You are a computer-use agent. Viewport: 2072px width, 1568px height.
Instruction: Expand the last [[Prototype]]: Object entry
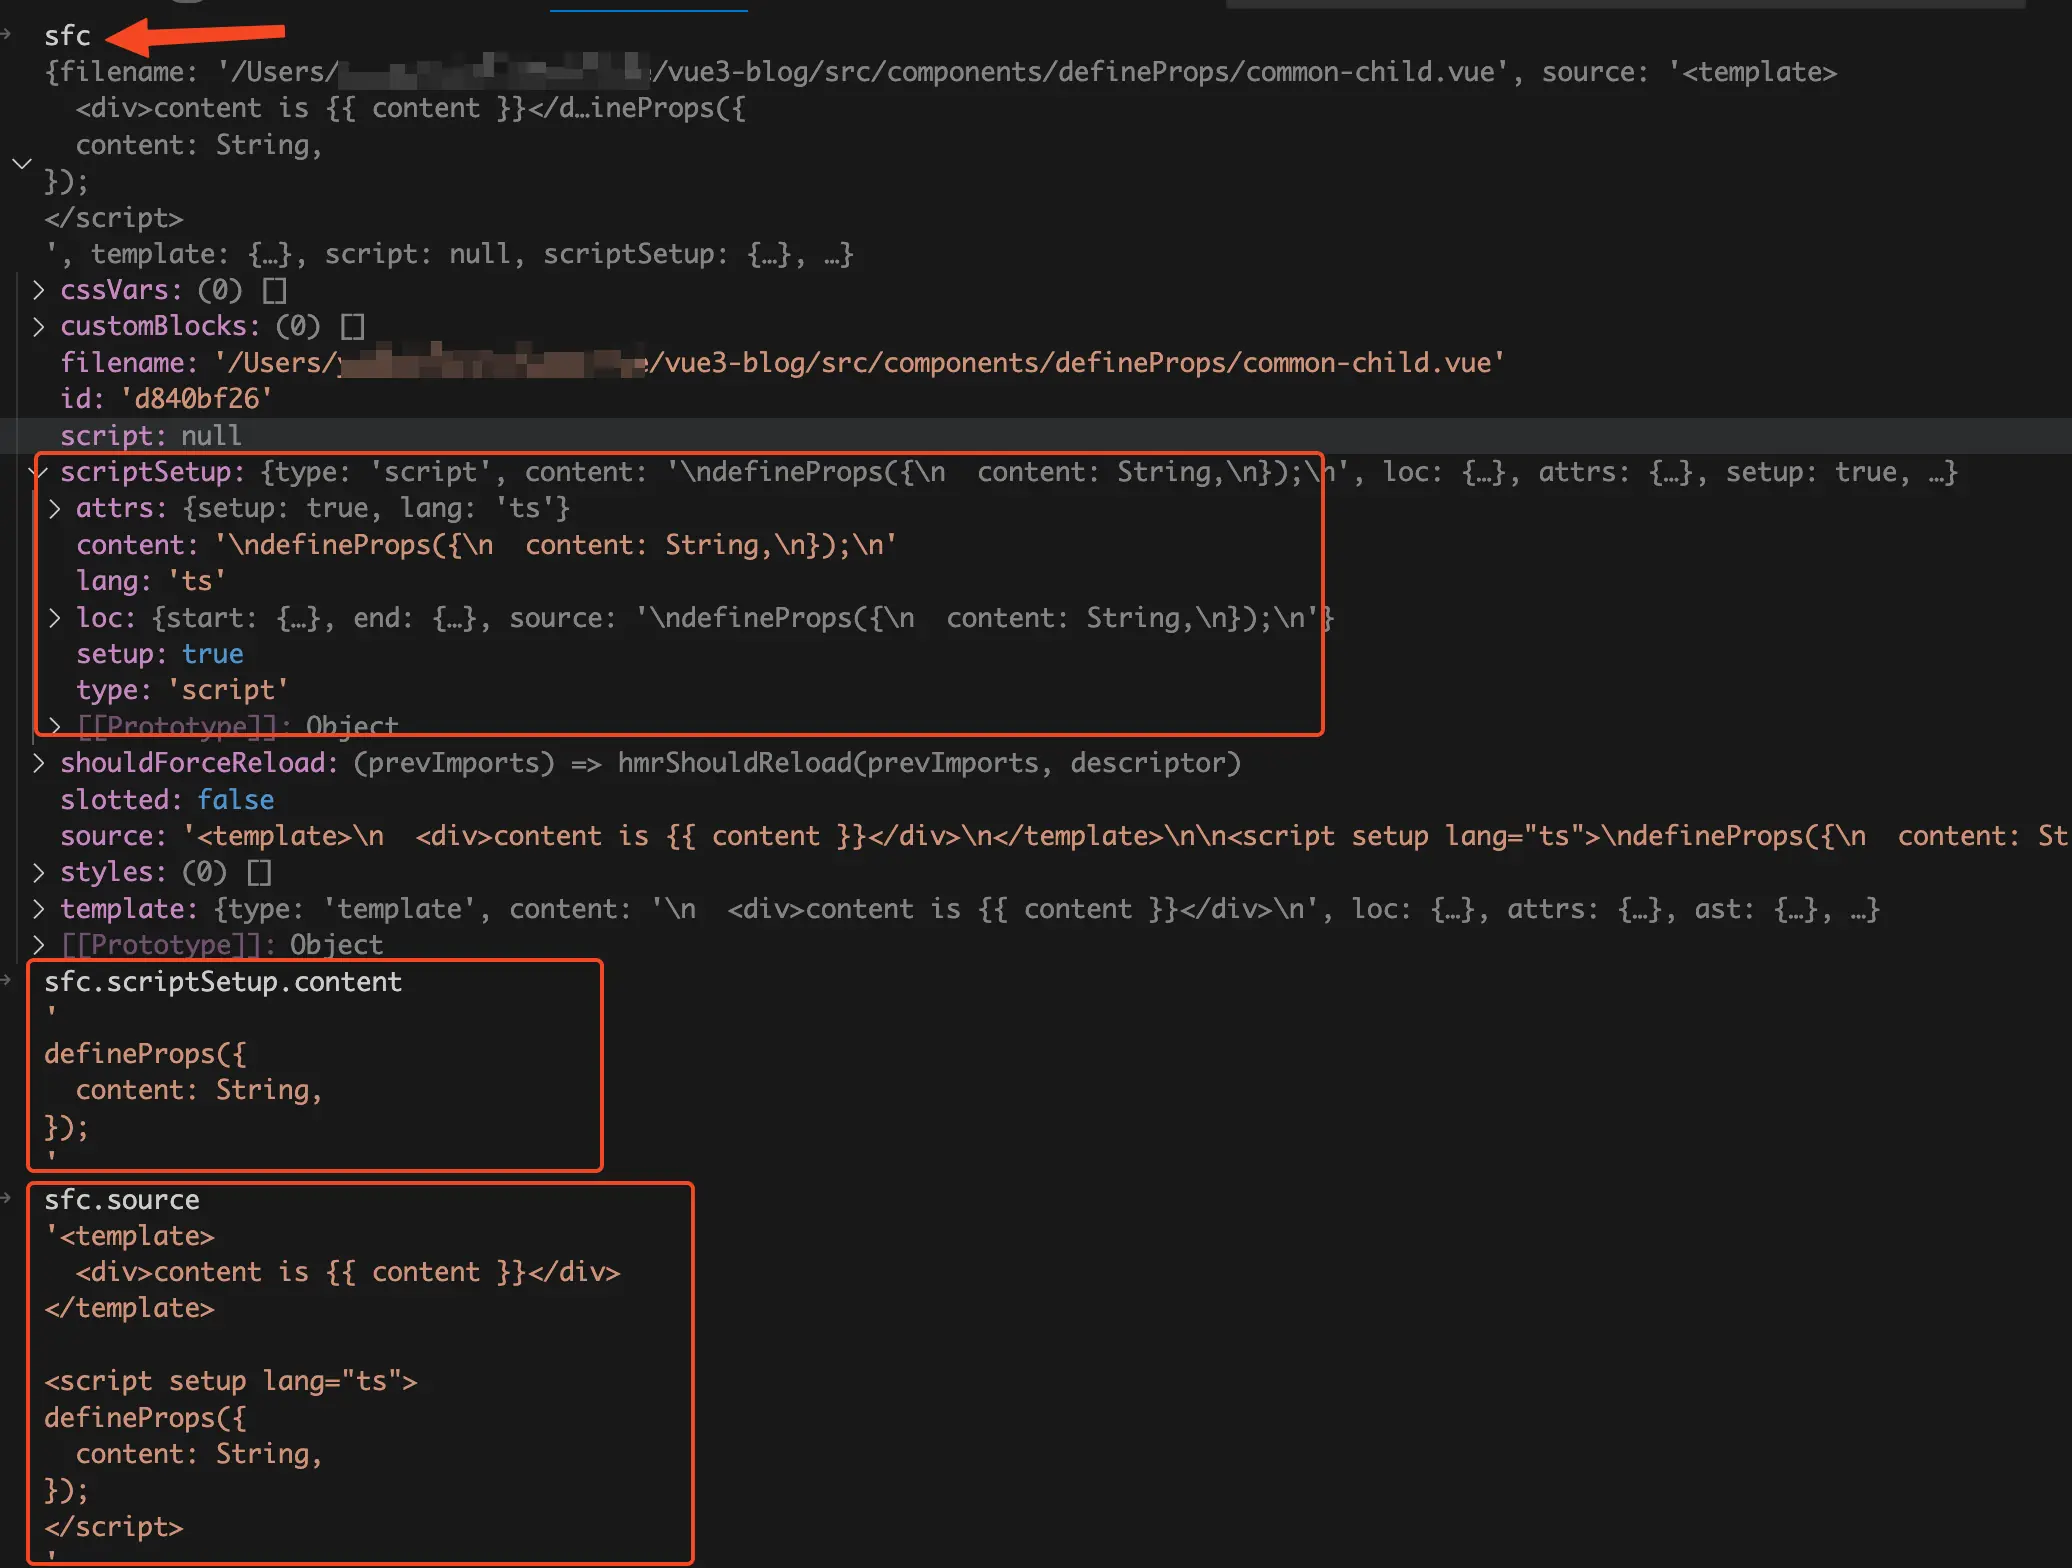tap(38, 945)
